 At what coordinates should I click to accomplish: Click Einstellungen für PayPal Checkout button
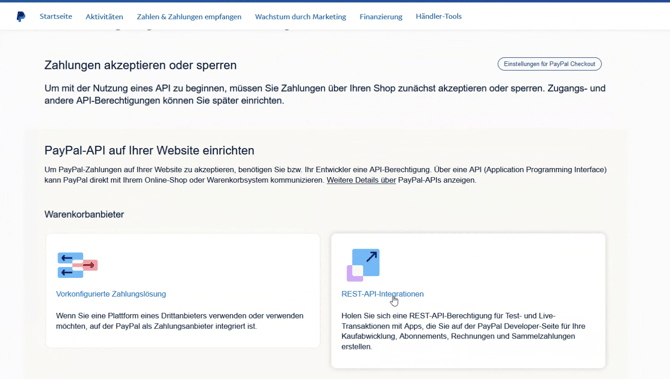click(550, 64)
